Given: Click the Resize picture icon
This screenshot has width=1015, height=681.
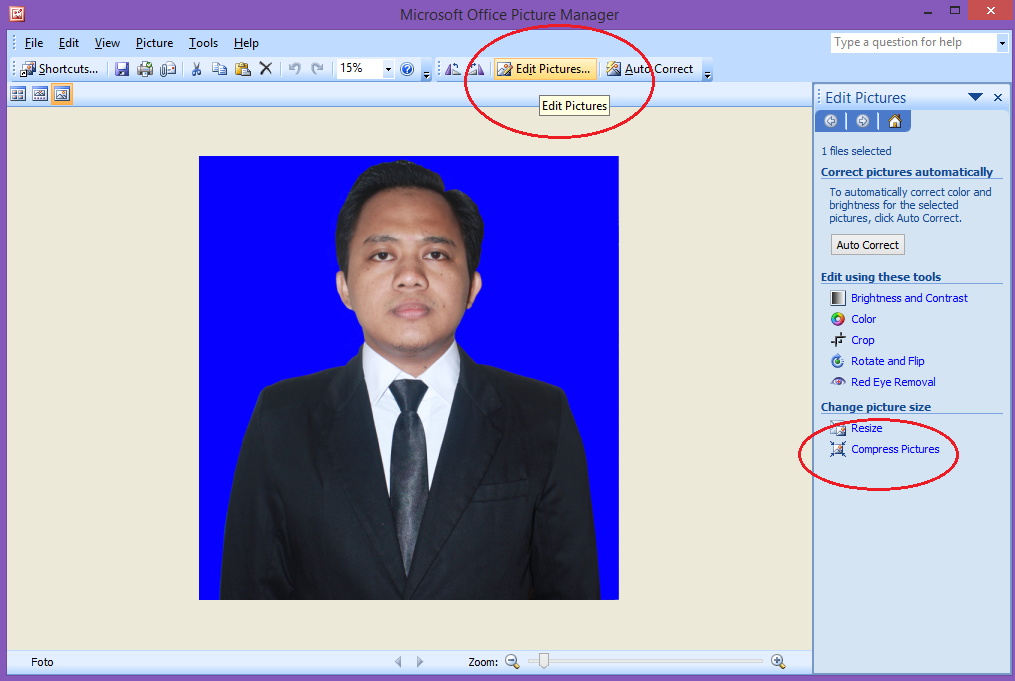Looking at the screenshot, I should [x=838, y=428].
